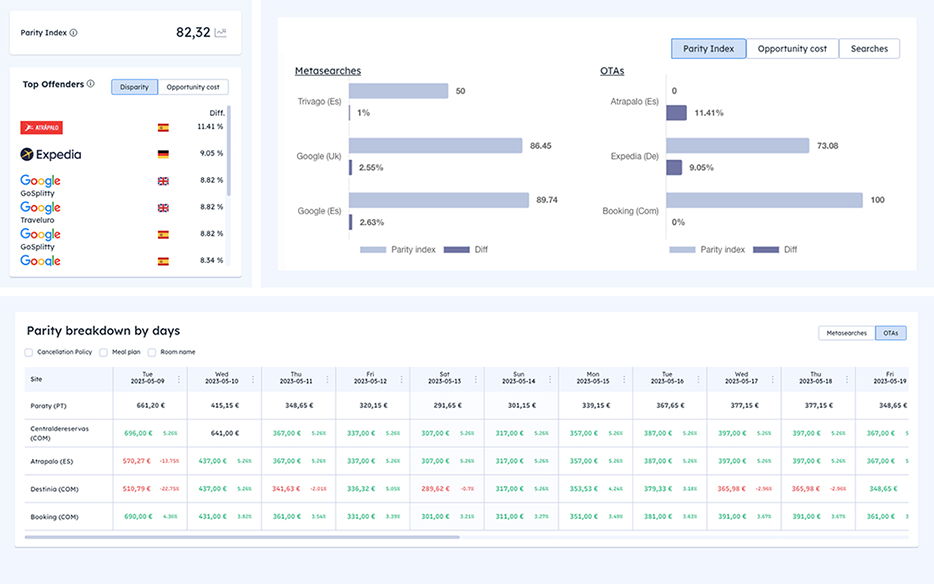Tick the Meal plan checkbox

coord(104,352)
